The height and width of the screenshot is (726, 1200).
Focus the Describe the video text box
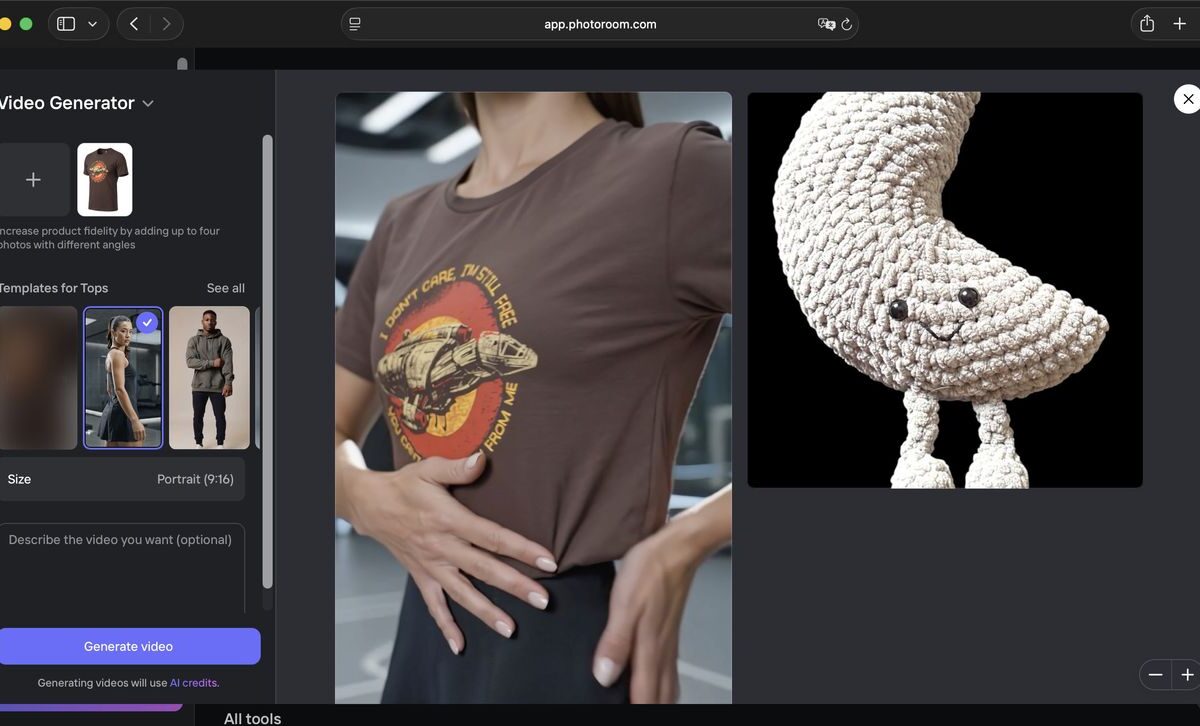pos(120,566)
